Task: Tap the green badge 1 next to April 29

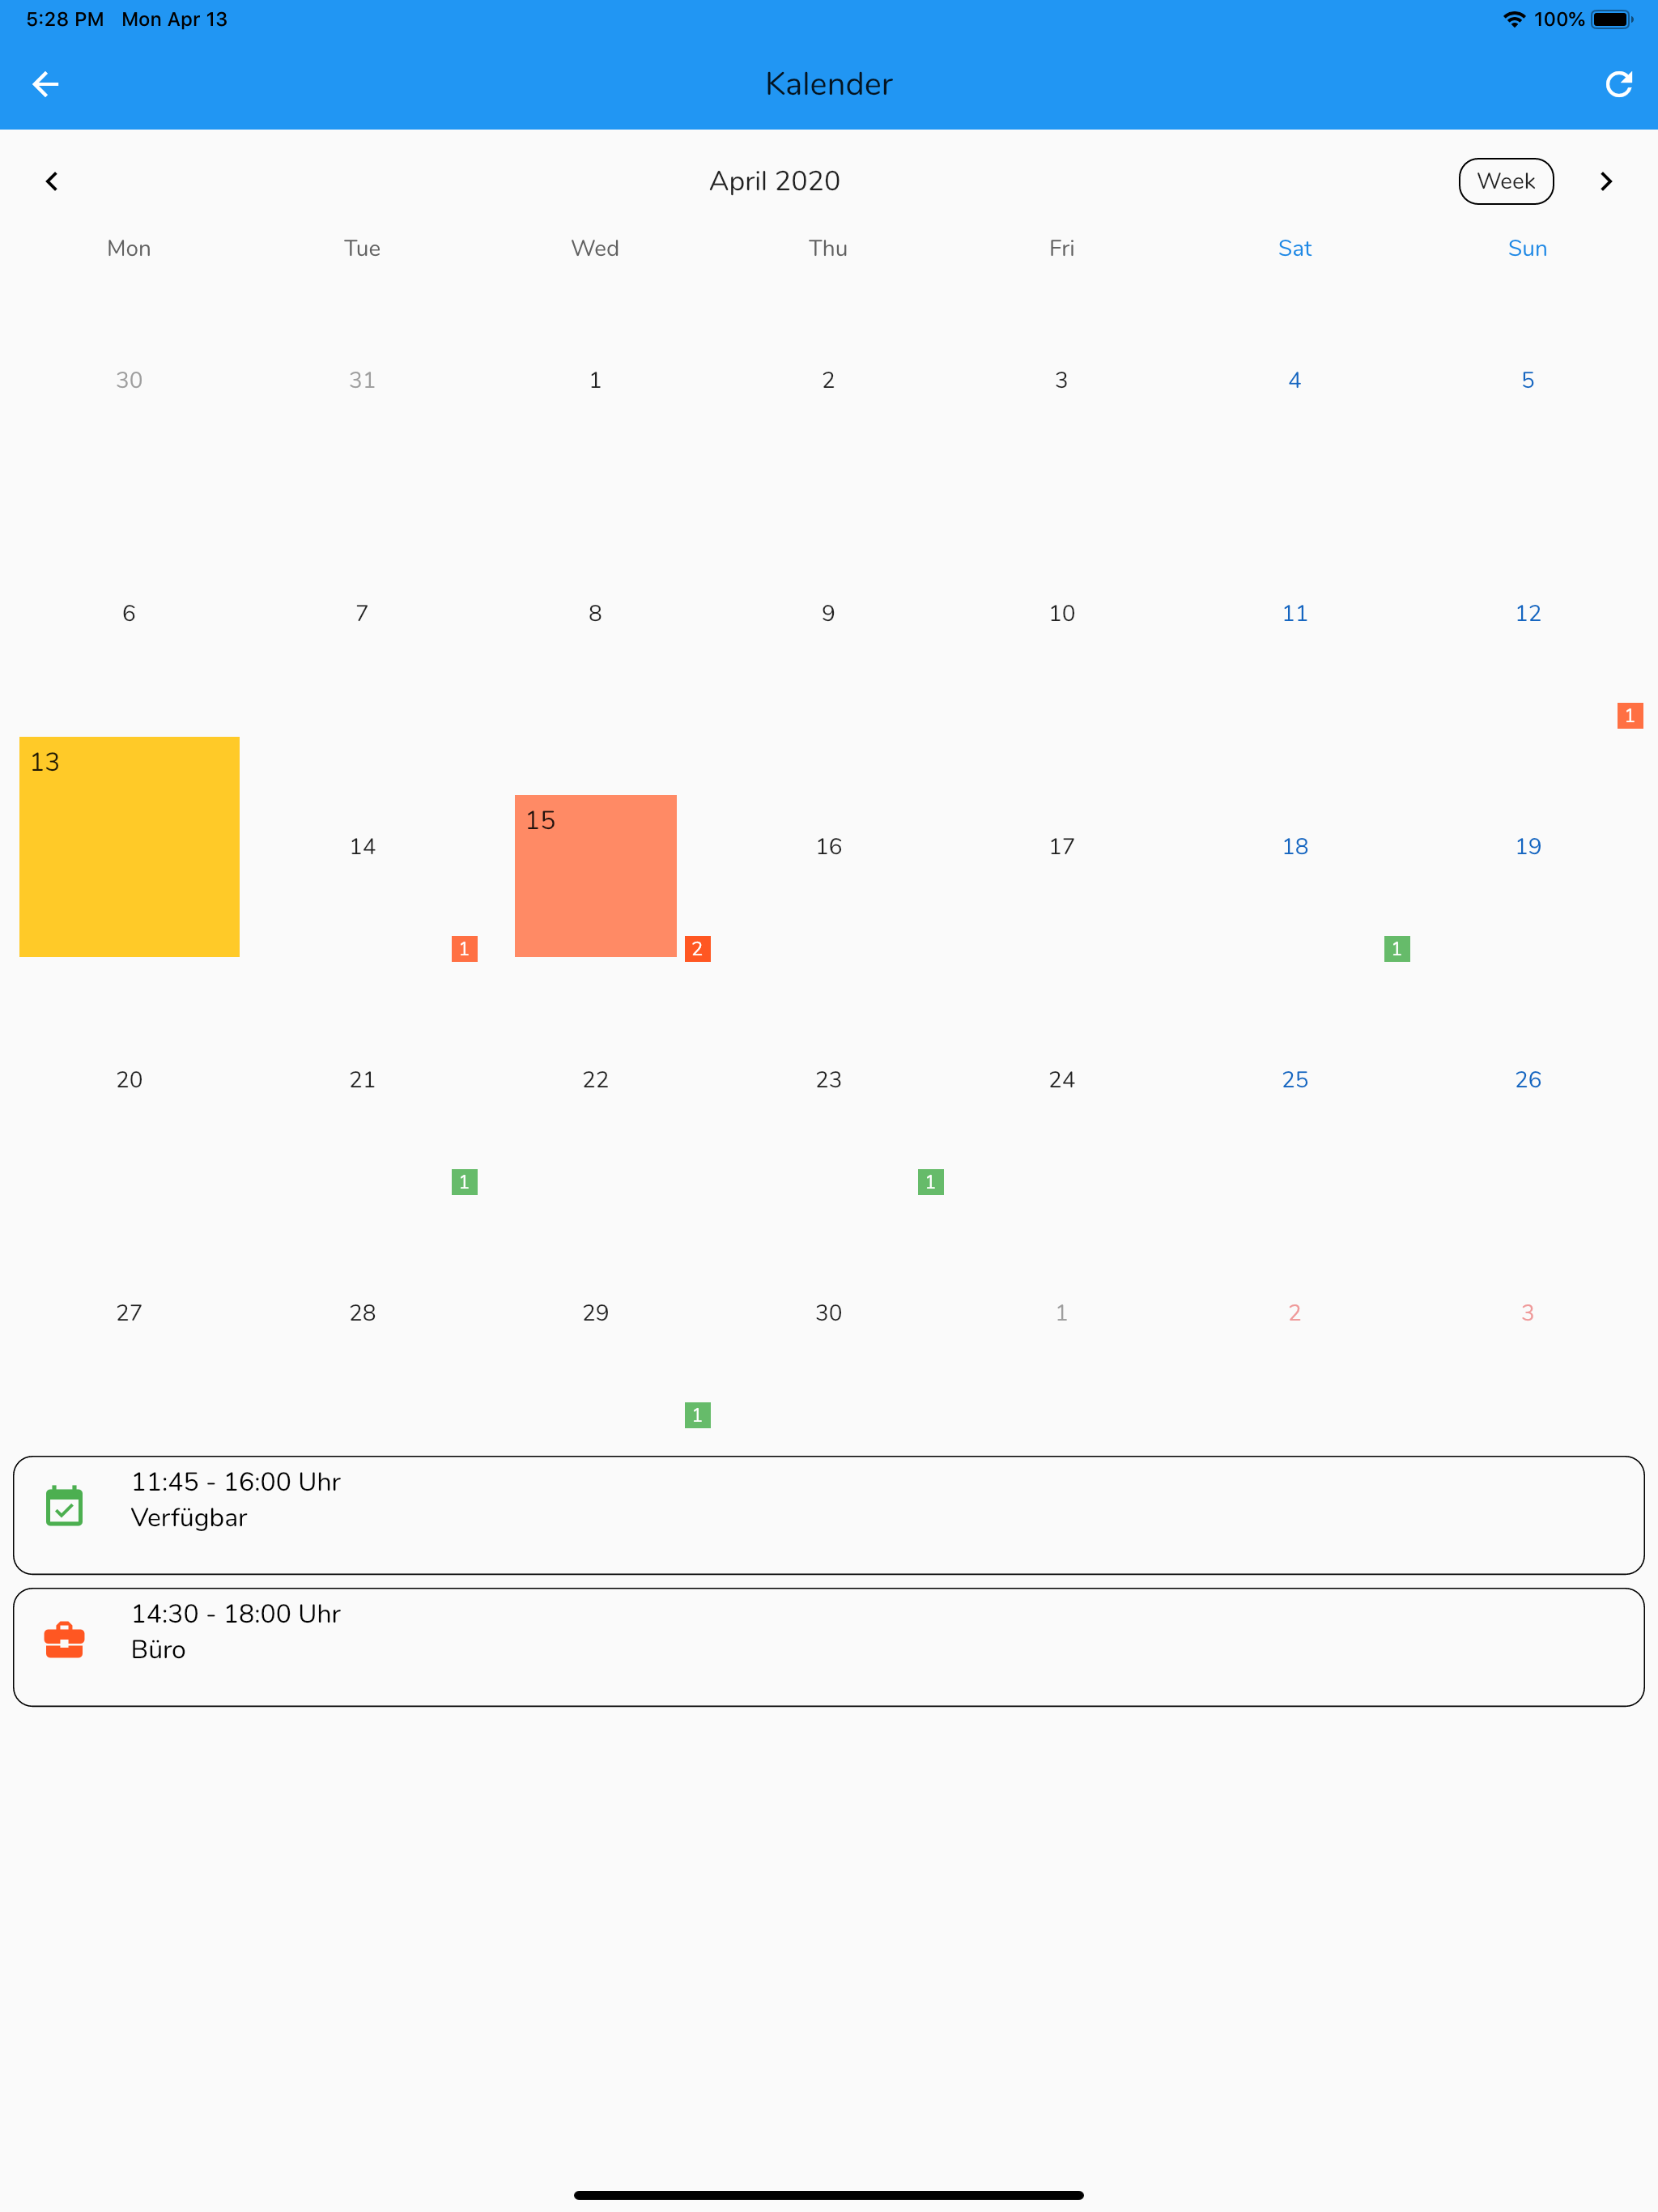Action: point(698,1415)
